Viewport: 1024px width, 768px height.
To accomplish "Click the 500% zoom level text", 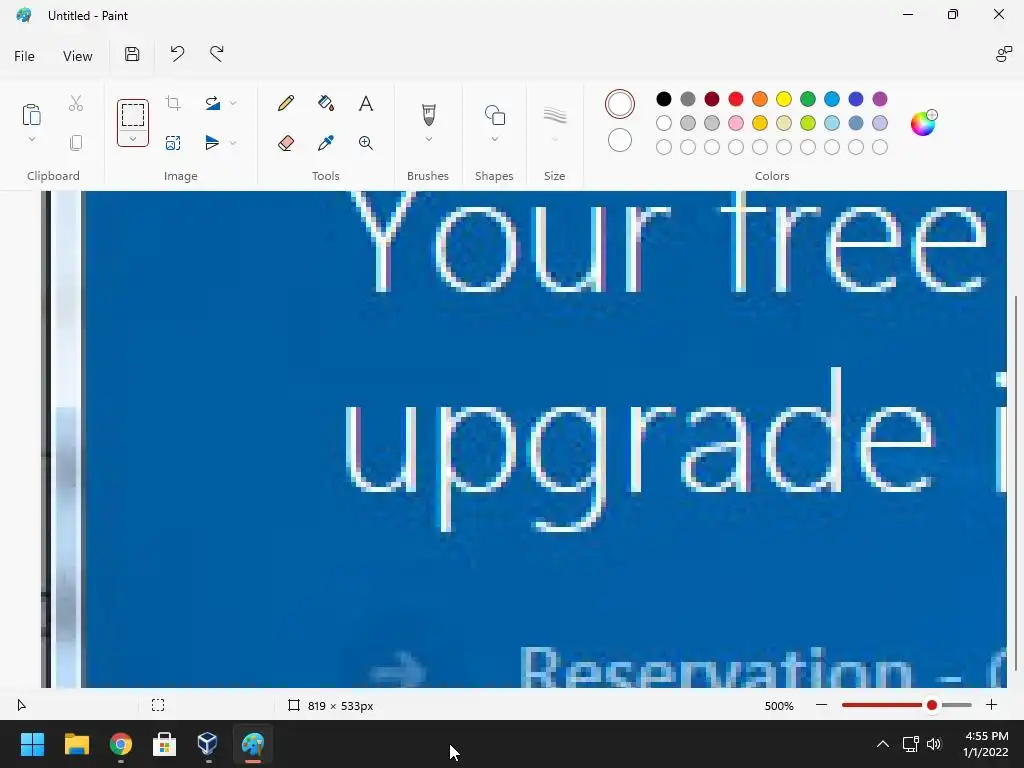I will [779, 706].
